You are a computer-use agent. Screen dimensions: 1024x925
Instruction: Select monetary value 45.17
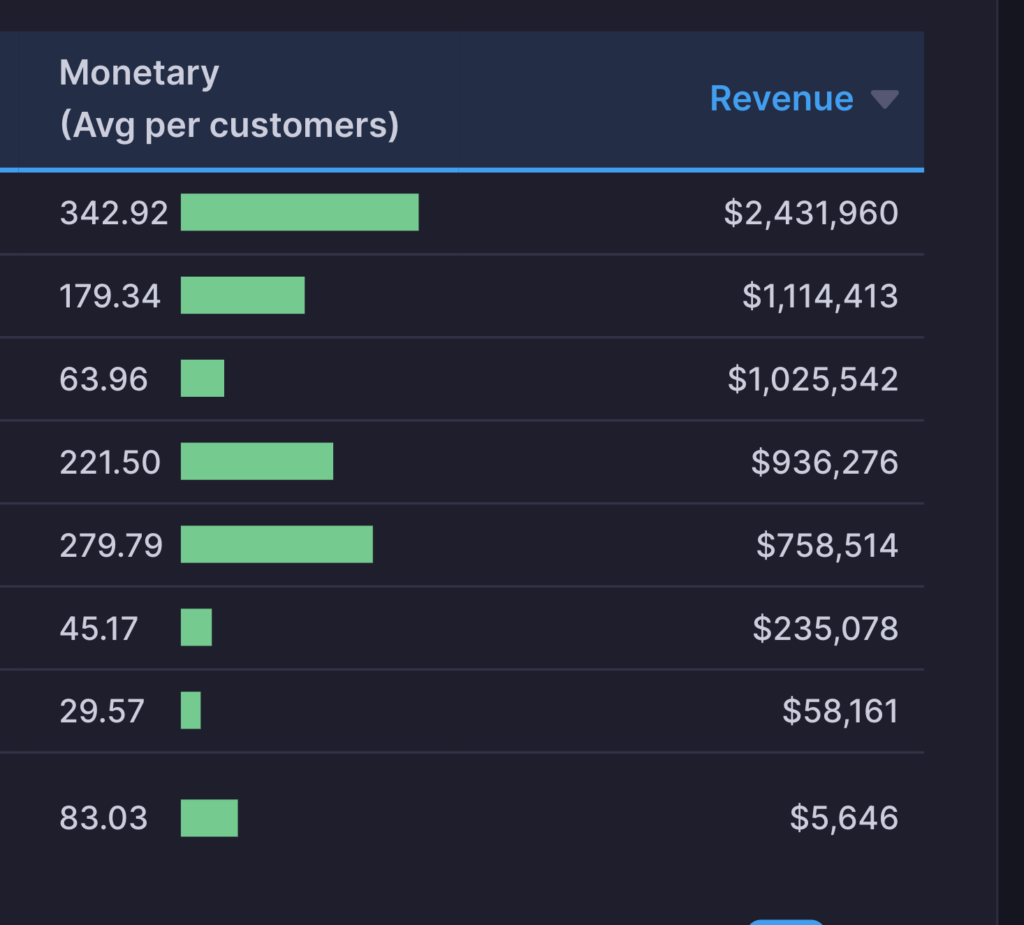(99, 628)
